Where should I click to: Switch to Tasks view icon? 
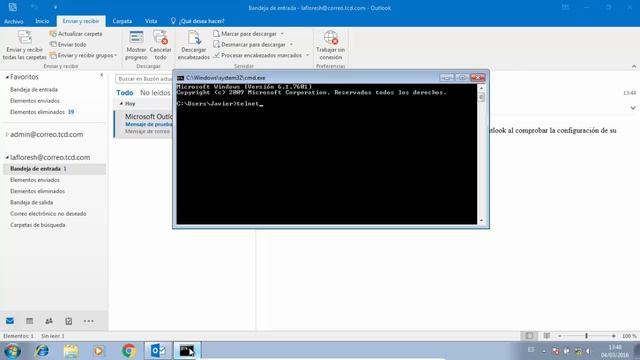[x=69, y=321]
